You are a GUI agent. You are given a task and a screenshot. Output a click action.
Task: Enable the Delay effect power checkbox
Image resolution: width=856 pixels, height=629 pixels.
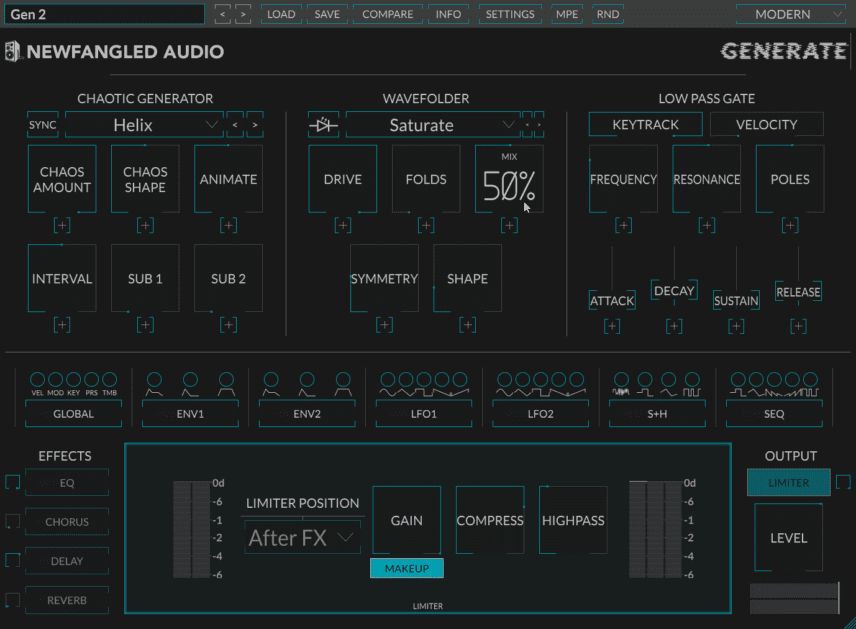(x=13, y=560)
